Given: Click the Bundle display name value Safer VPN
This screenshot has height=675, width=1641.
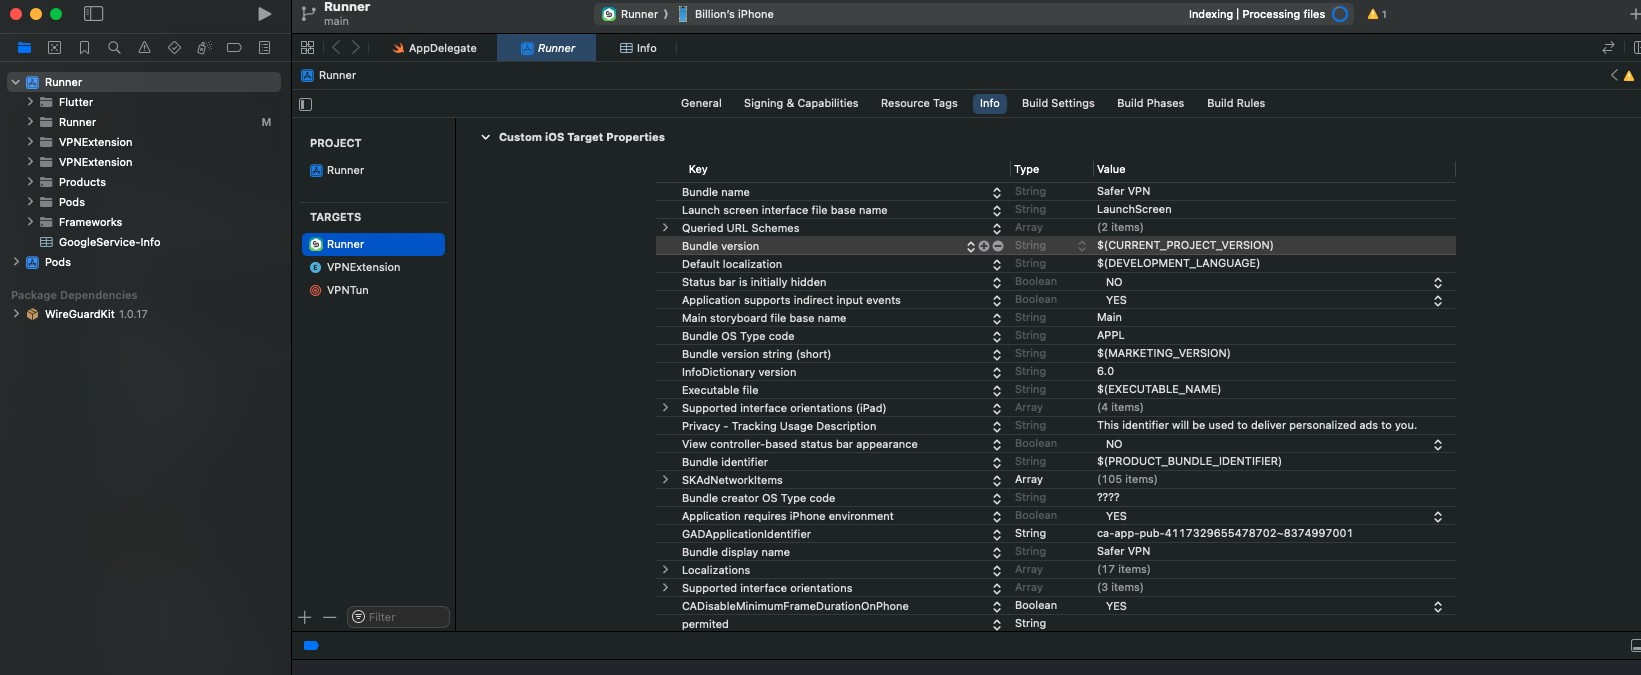Looking at the screenshot, I should coord(1123,551).
